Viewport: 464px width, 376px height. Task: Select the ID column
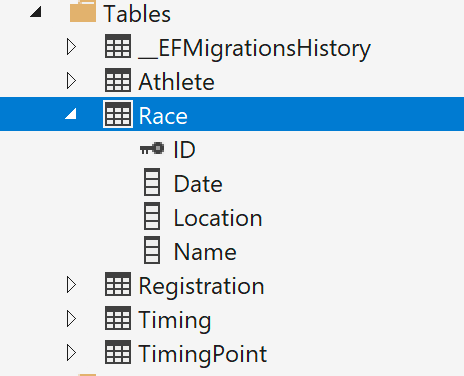(x=184, y=150)
